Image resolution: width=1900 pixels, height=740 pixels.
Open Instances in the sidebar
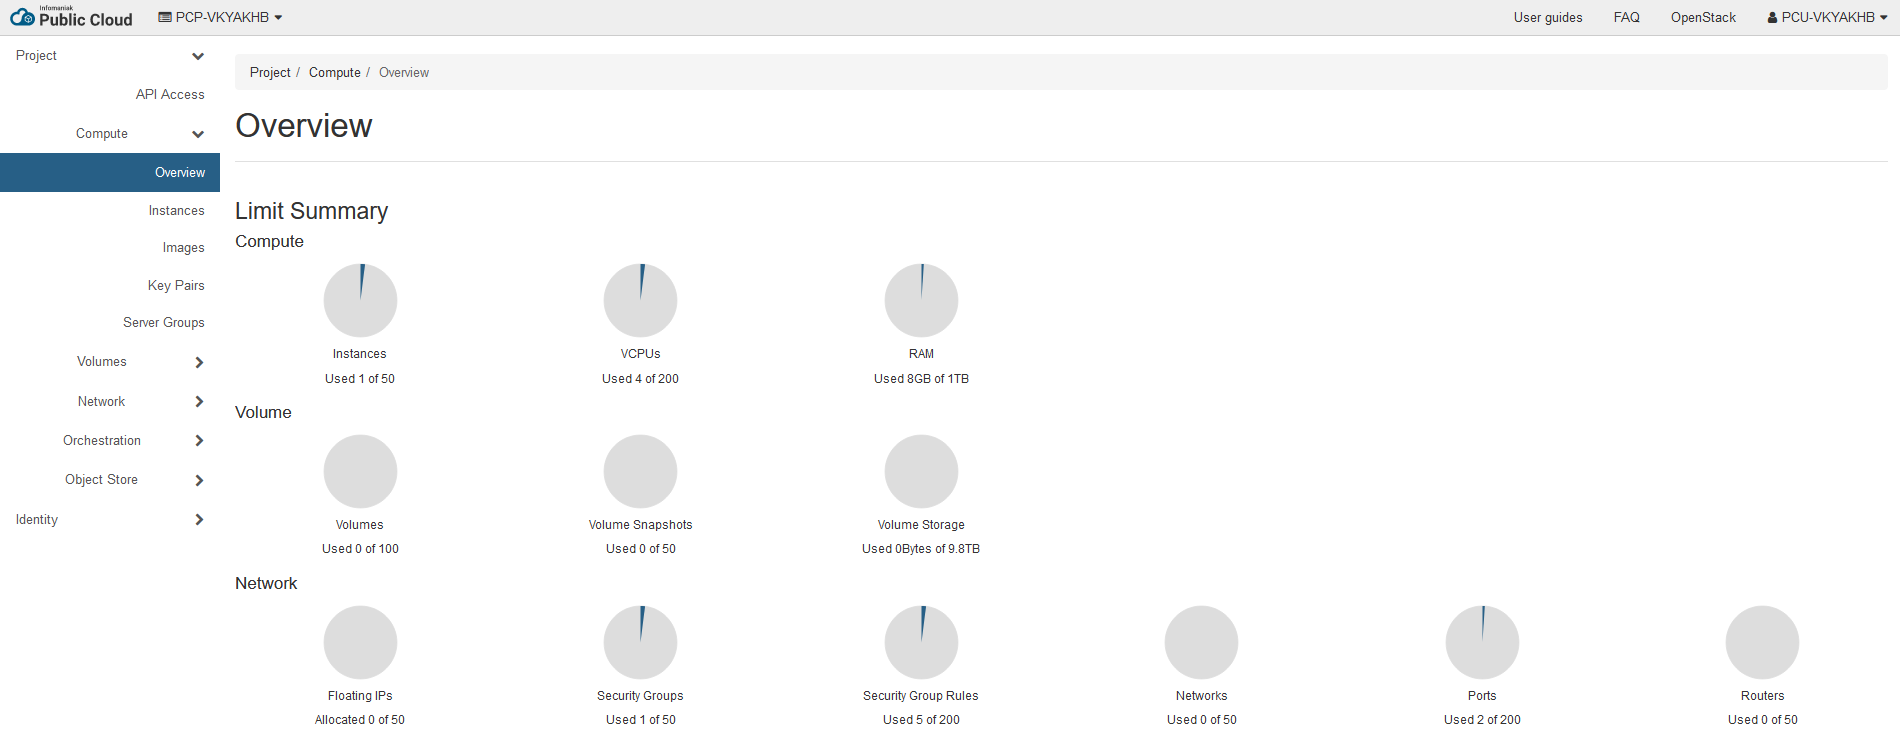[x=176, y=211]
